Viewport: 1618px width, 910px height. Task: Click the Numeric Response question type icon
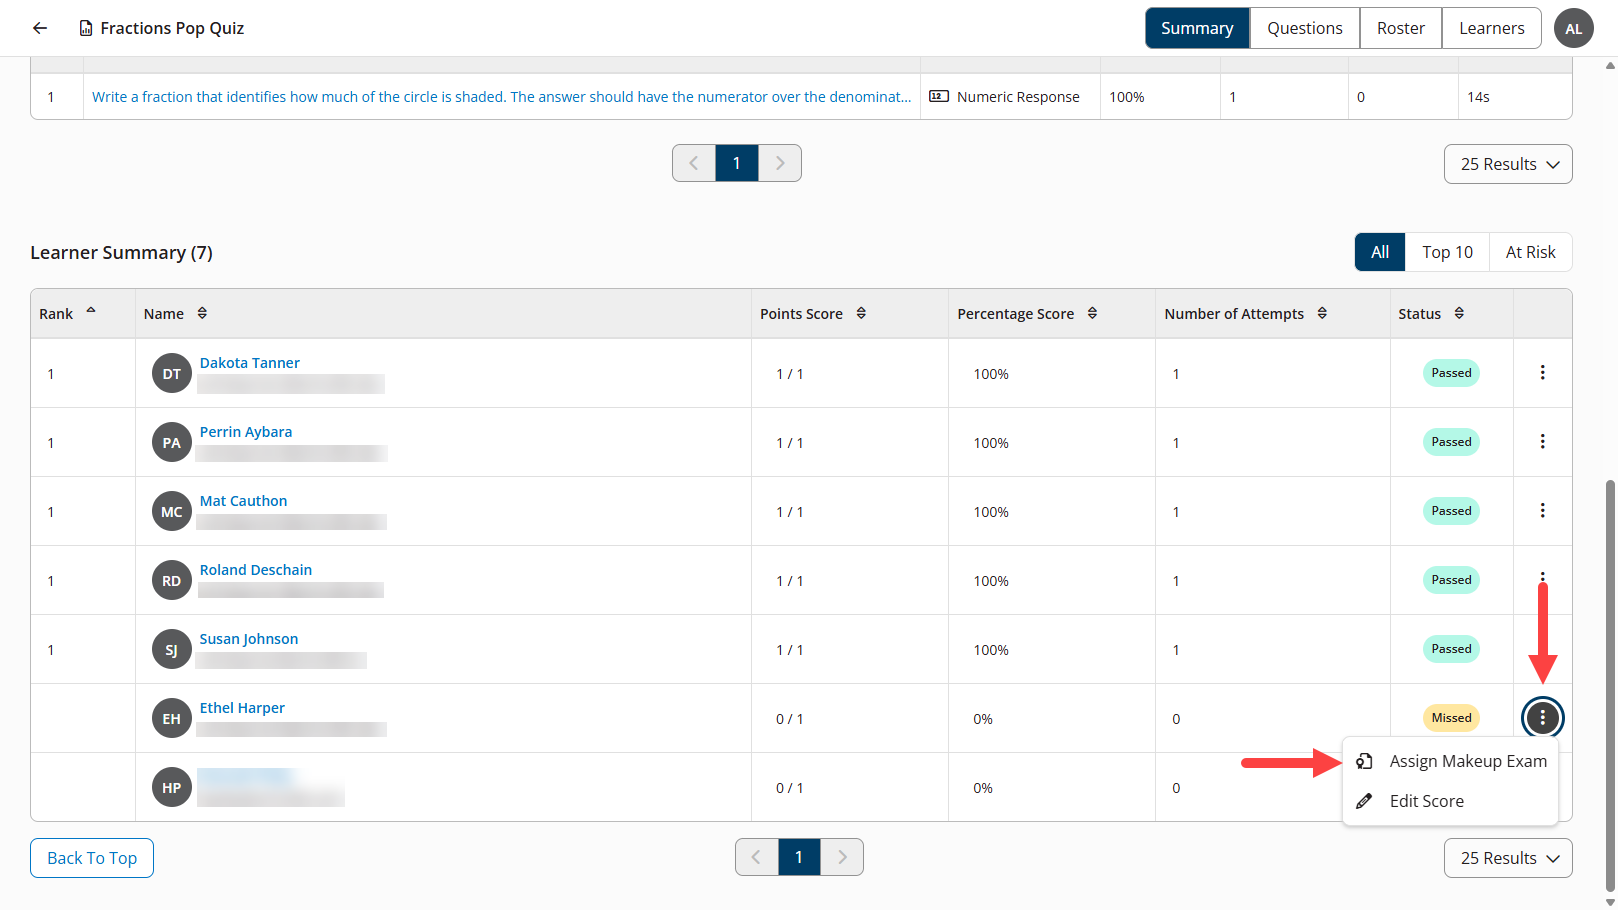click(x=938, y=96)
